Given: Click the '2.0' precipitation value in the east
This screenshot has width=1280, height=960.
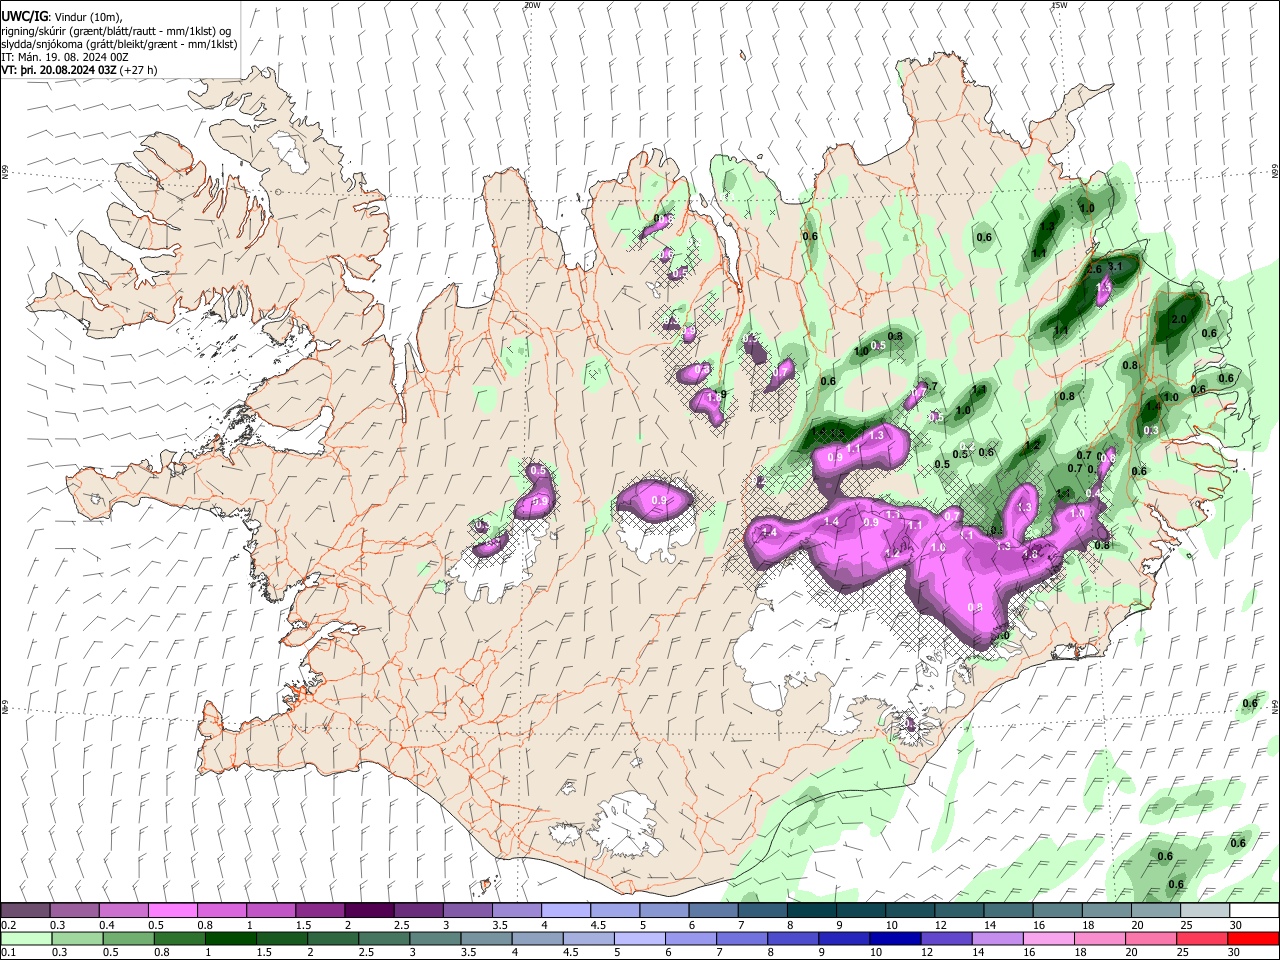Looking at the screenshot, I should click(1178, 319).
